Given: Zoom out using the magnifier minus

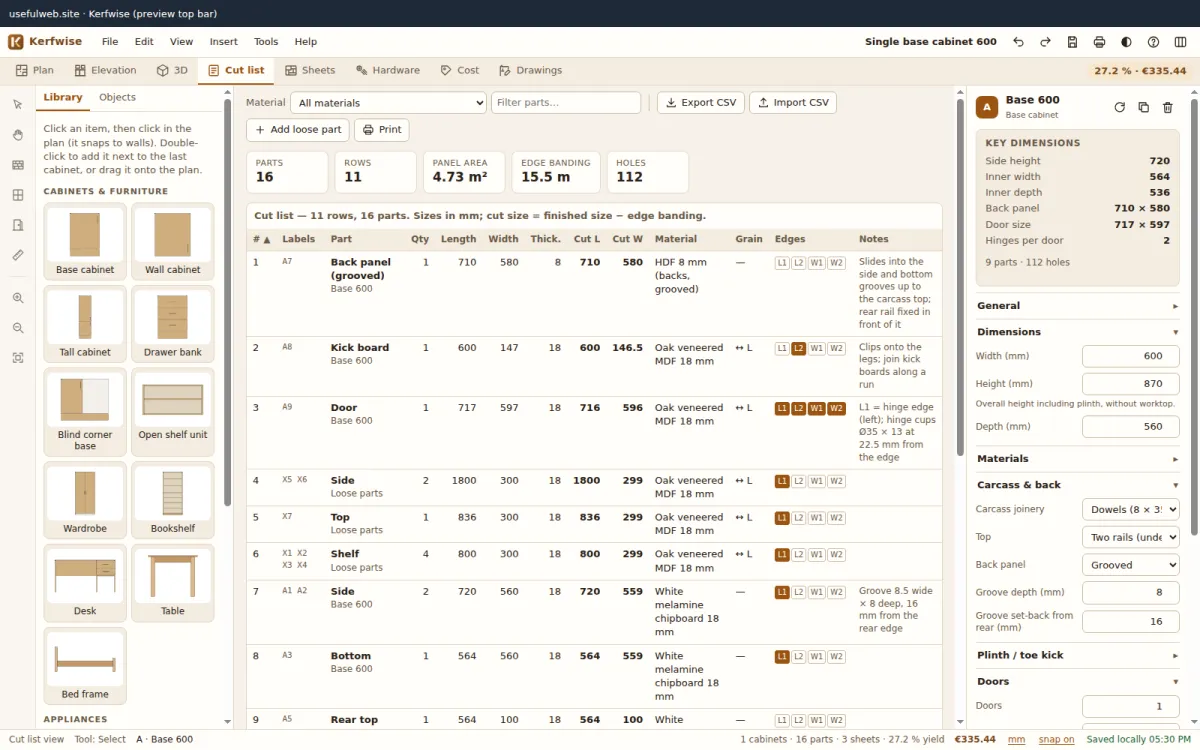Looking at the screenshot, I should (x=17, y=328).
